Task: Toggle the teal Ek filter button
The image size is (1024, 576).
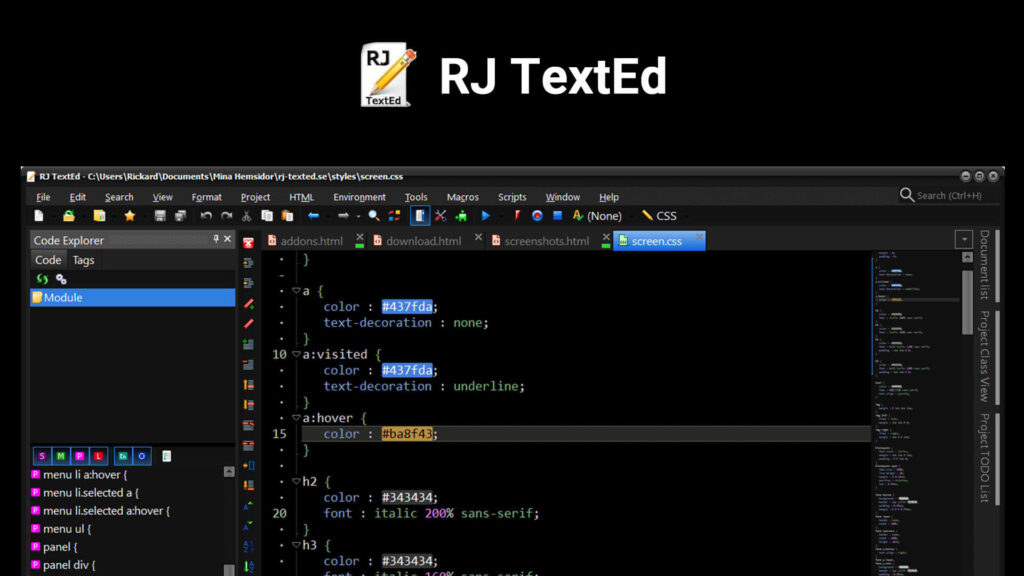Action: click(x=123, y=456)
